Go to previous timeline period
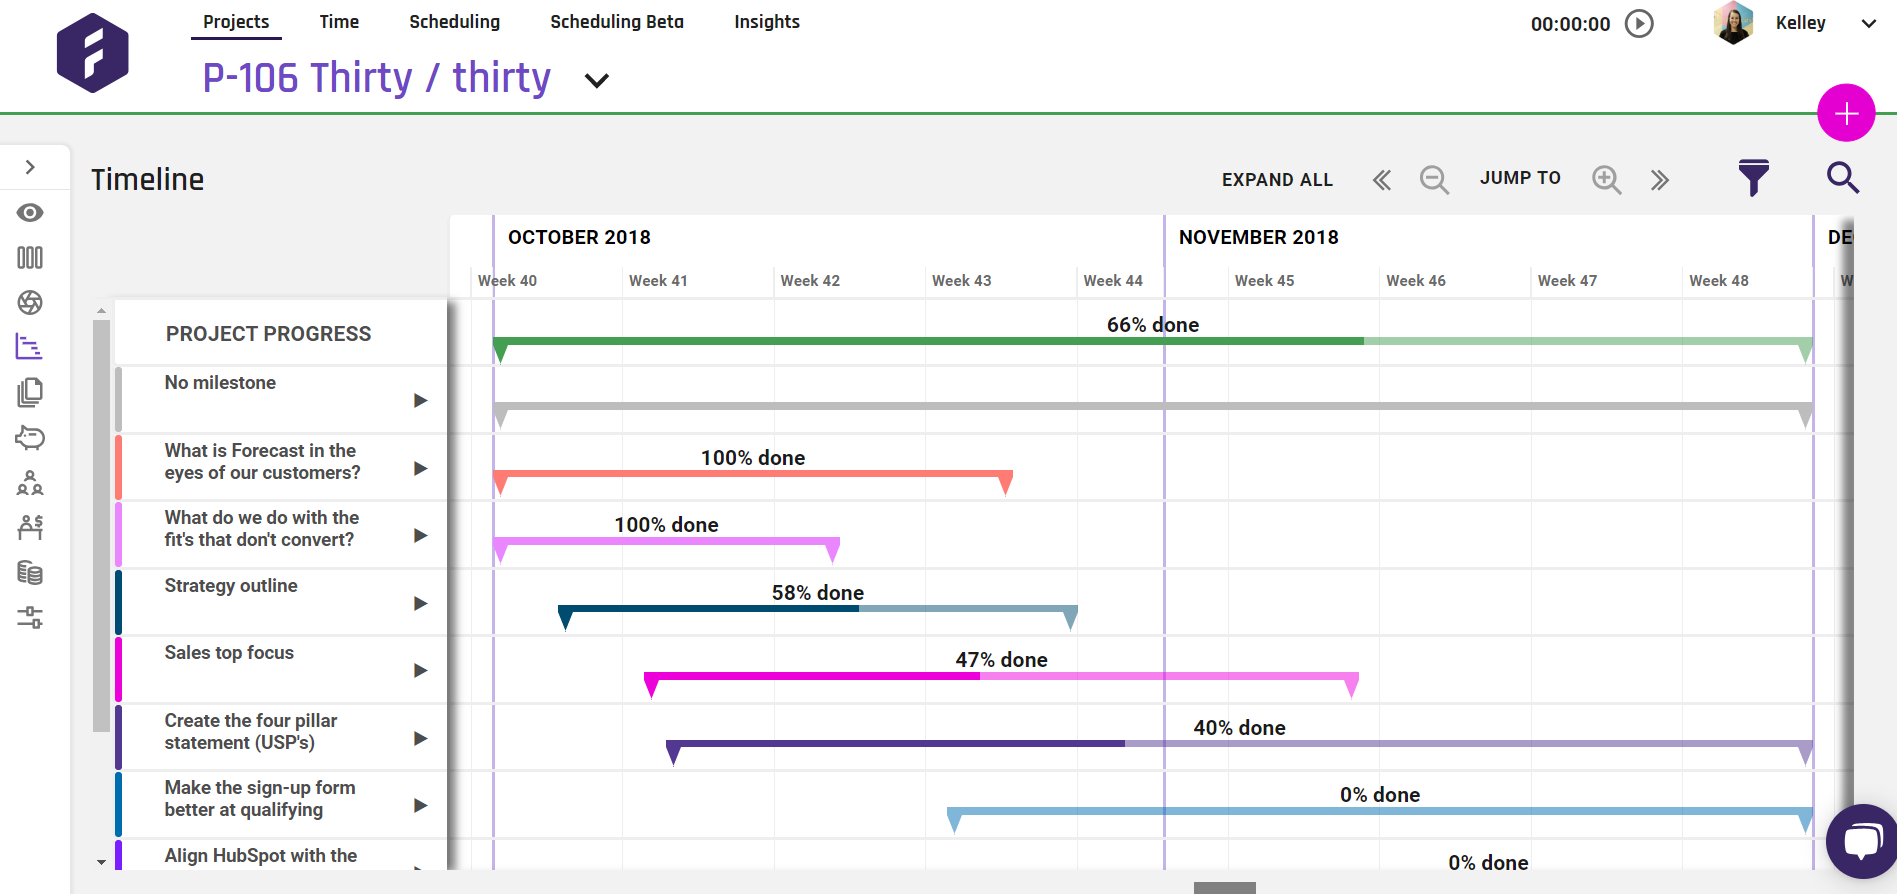This screenshot has width=1897, height=894. point(1382,180)
